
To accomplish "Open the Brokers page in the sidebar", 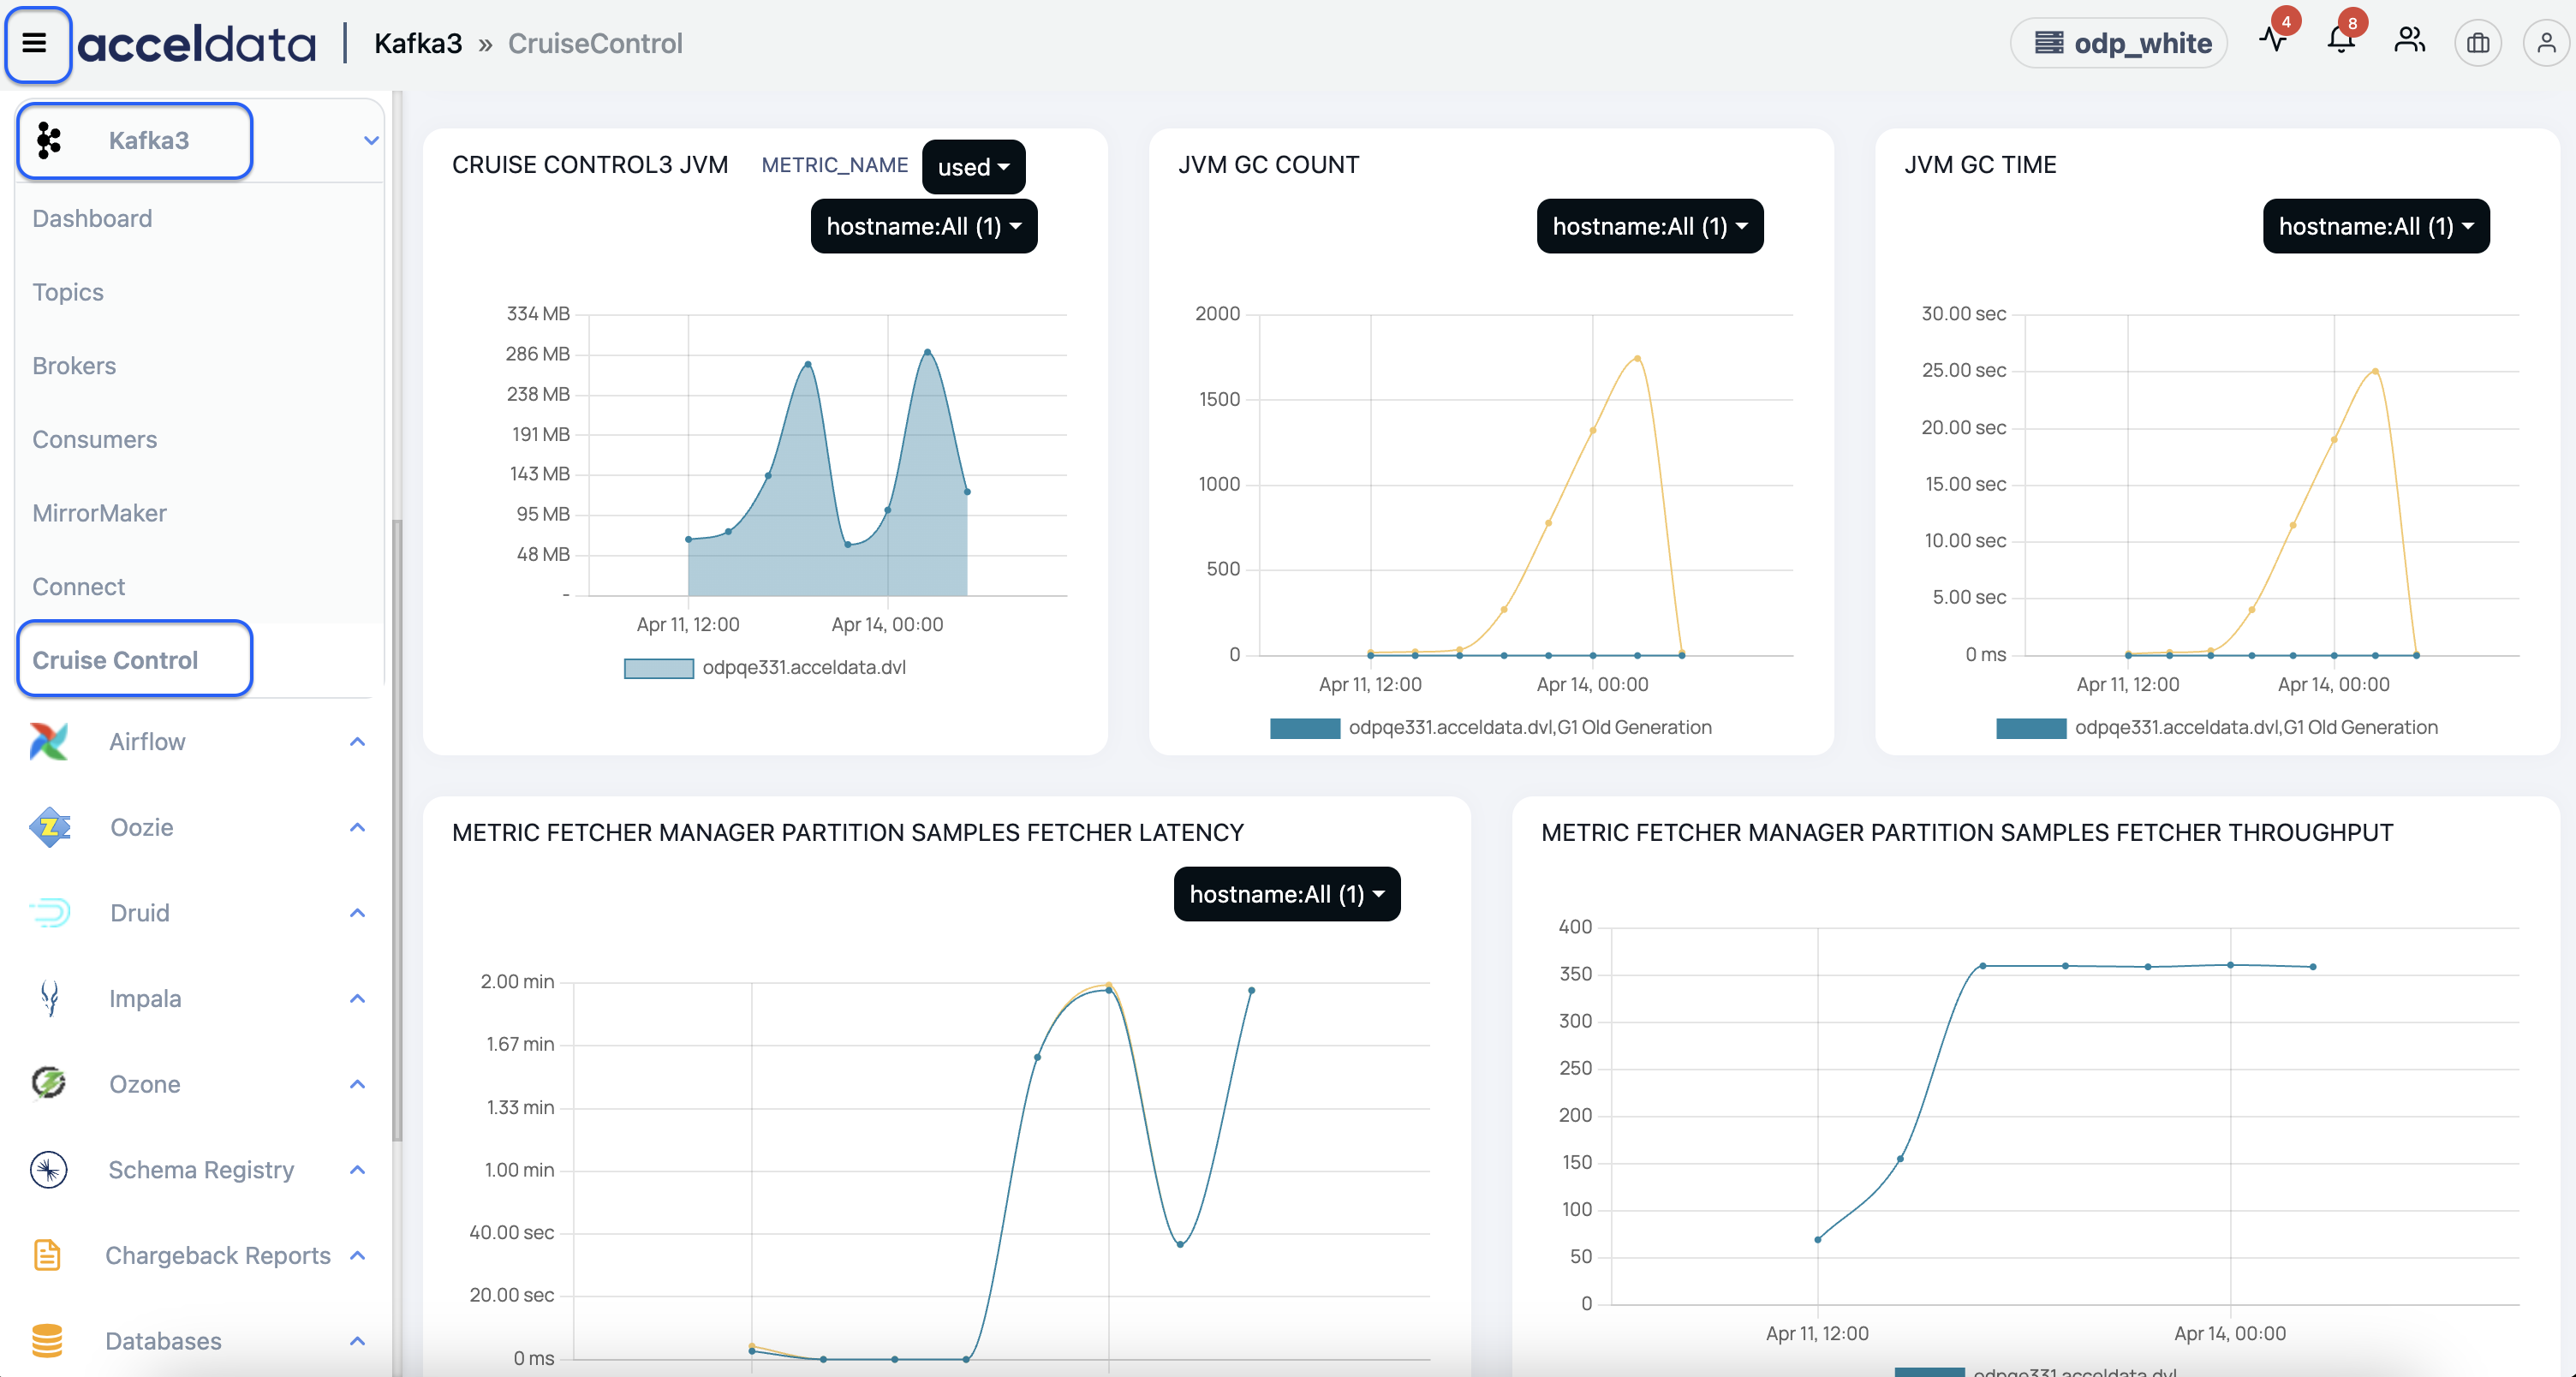I will pyautogui.click(x=74, y=365).
